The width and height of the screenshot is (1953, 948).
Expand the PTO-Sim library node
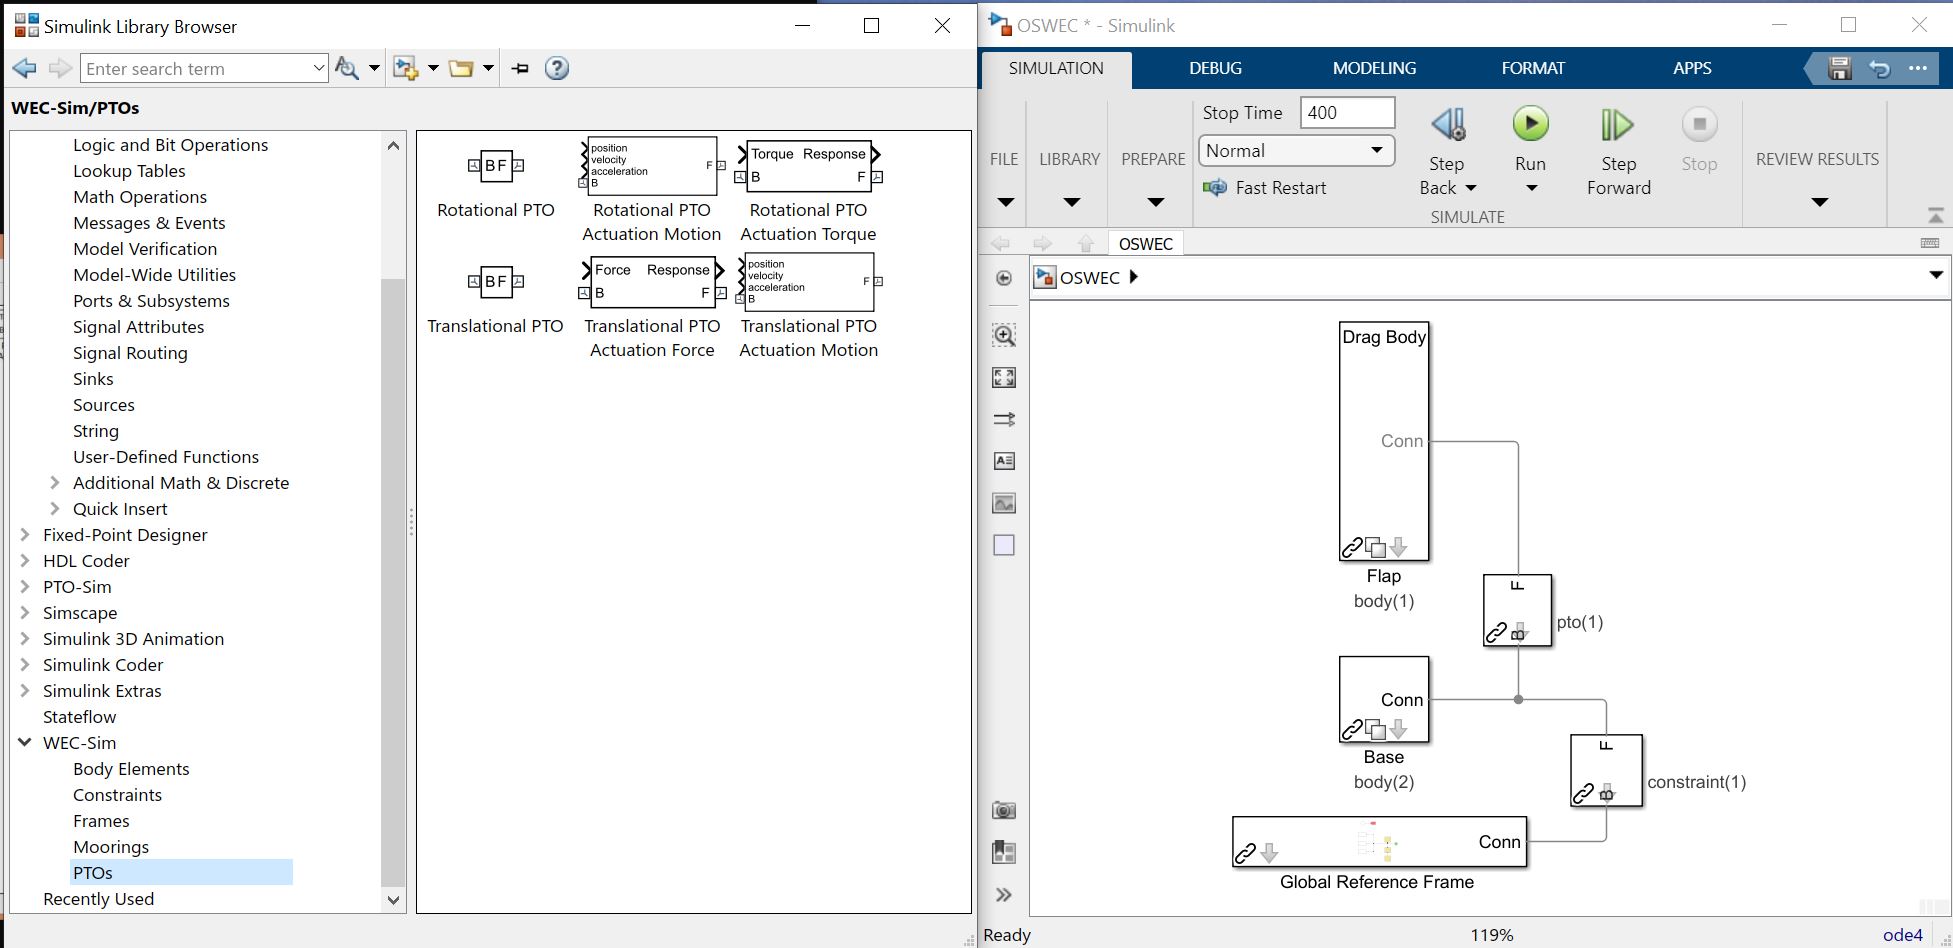[25, 587]
